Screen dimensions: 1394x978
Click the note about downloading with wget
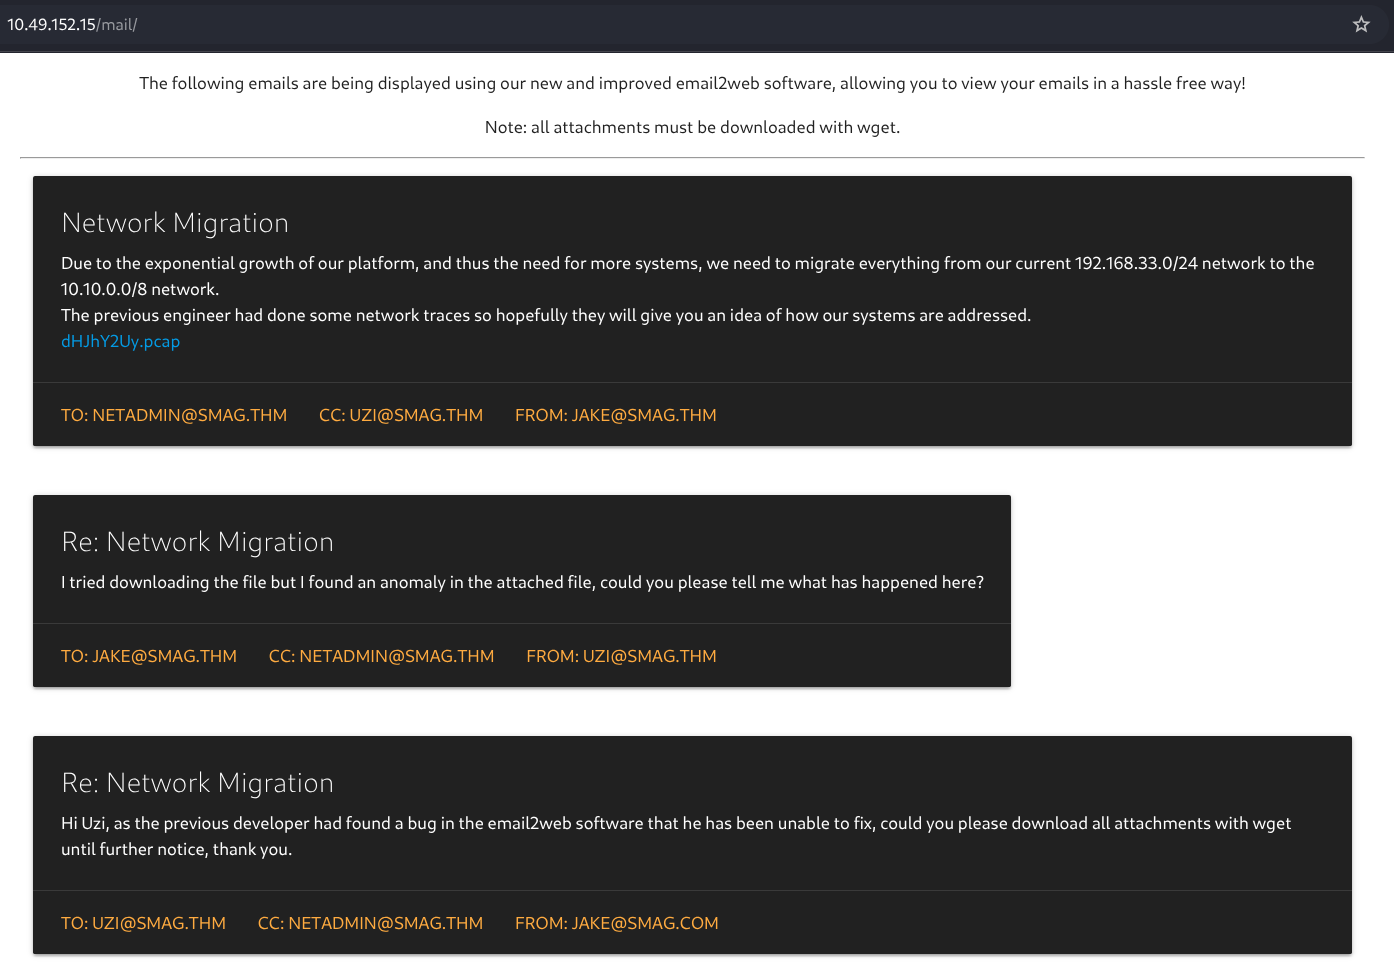692,128
